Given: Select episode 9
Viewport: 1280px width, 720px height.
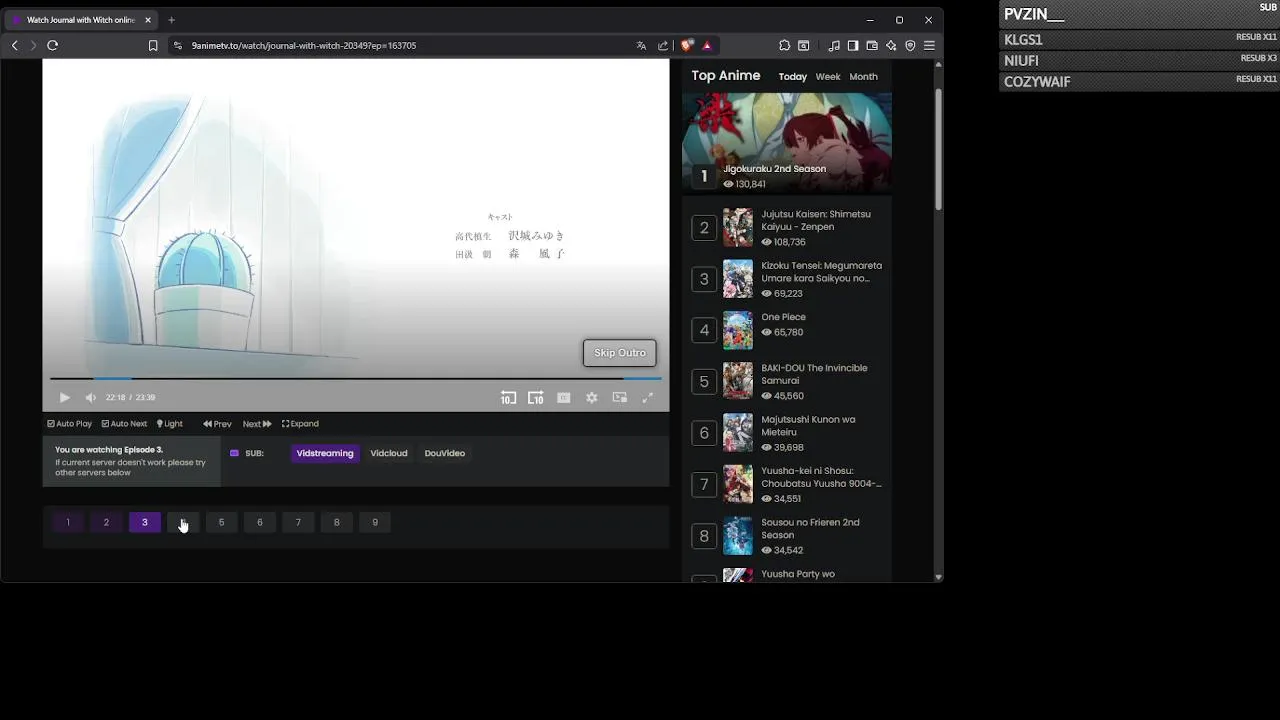Looking at the screenshot, I should click(x=375, y=522).
